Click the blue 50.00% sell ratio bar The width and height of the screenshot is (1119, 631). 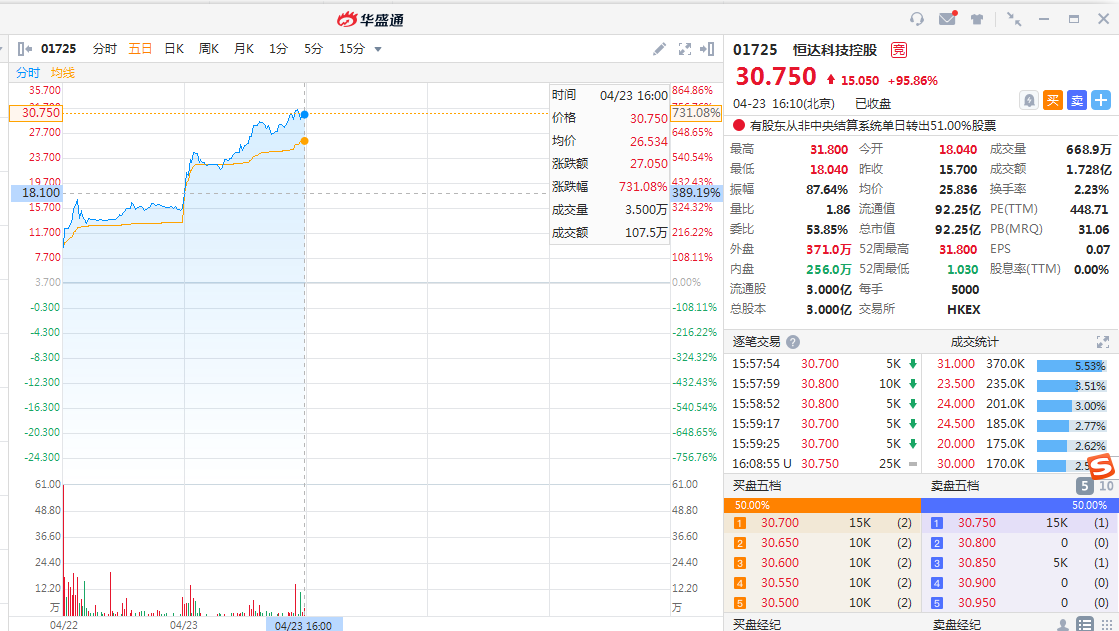1019,505
